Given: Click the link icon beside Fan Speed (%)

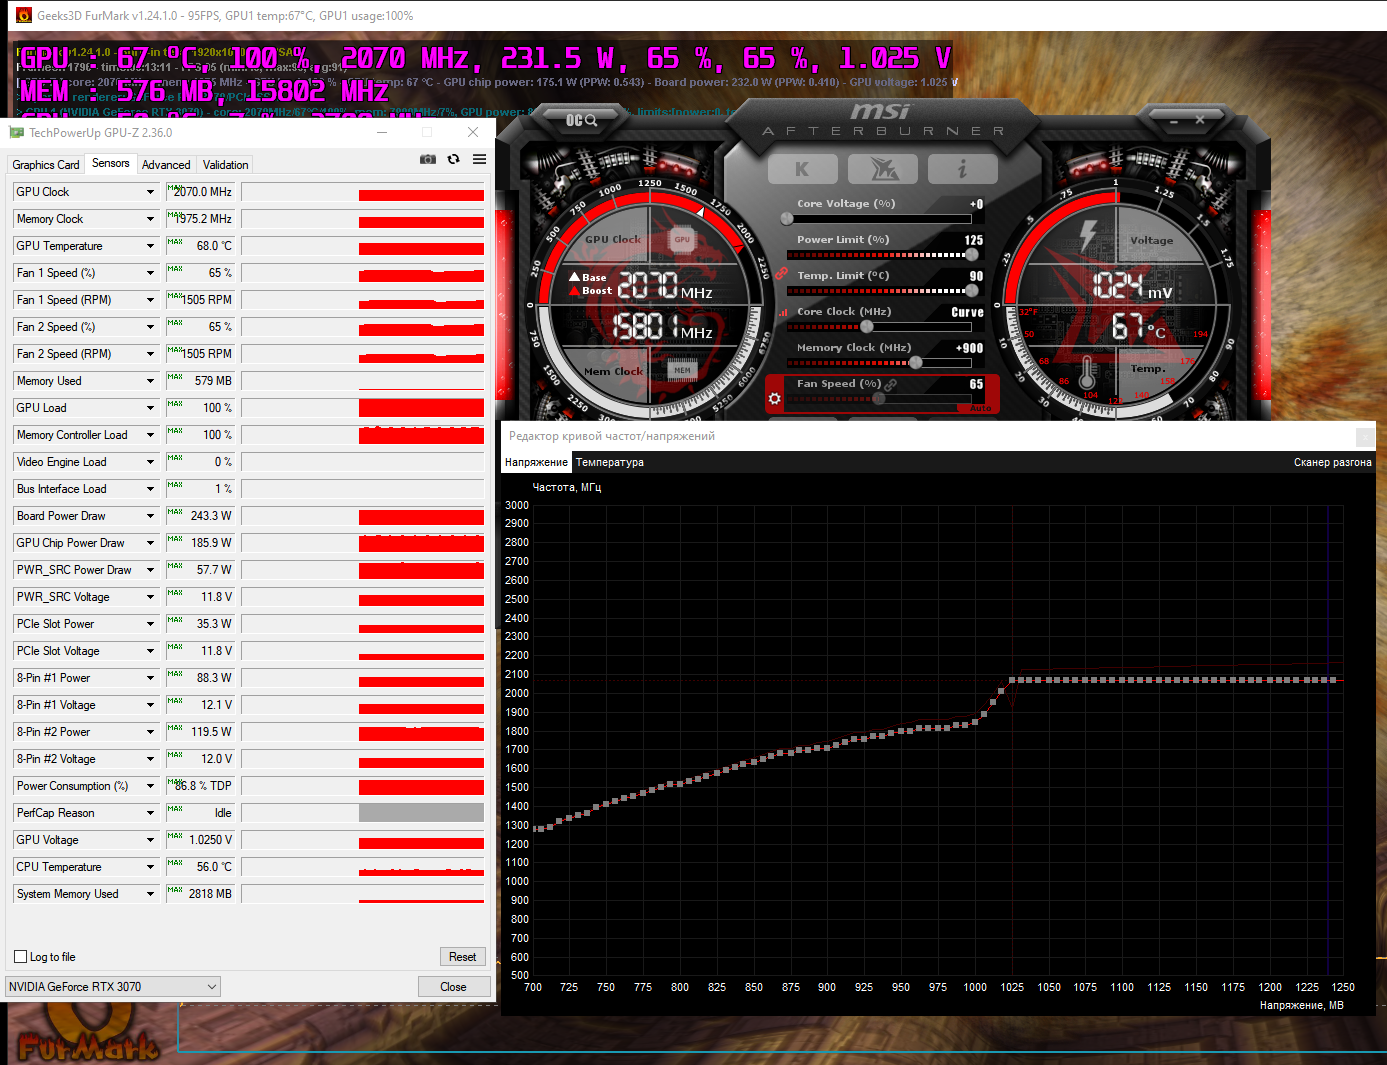Looking at the screenshot, I should tap(890, 384).
